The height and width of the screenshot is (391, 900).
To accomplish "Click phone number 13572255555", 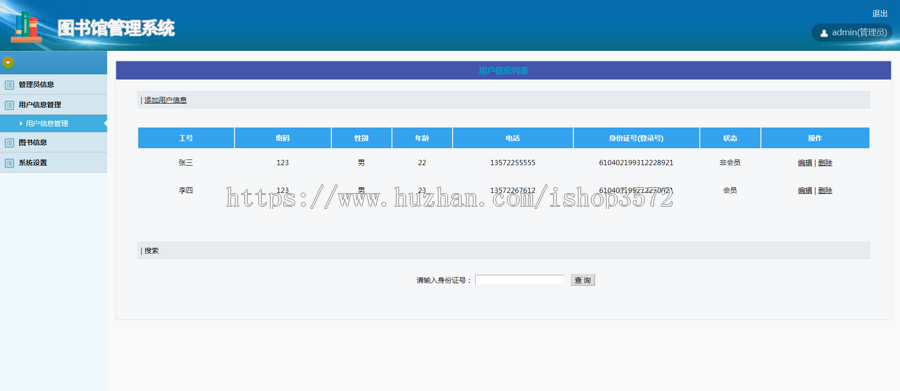I will click(513, 163).
